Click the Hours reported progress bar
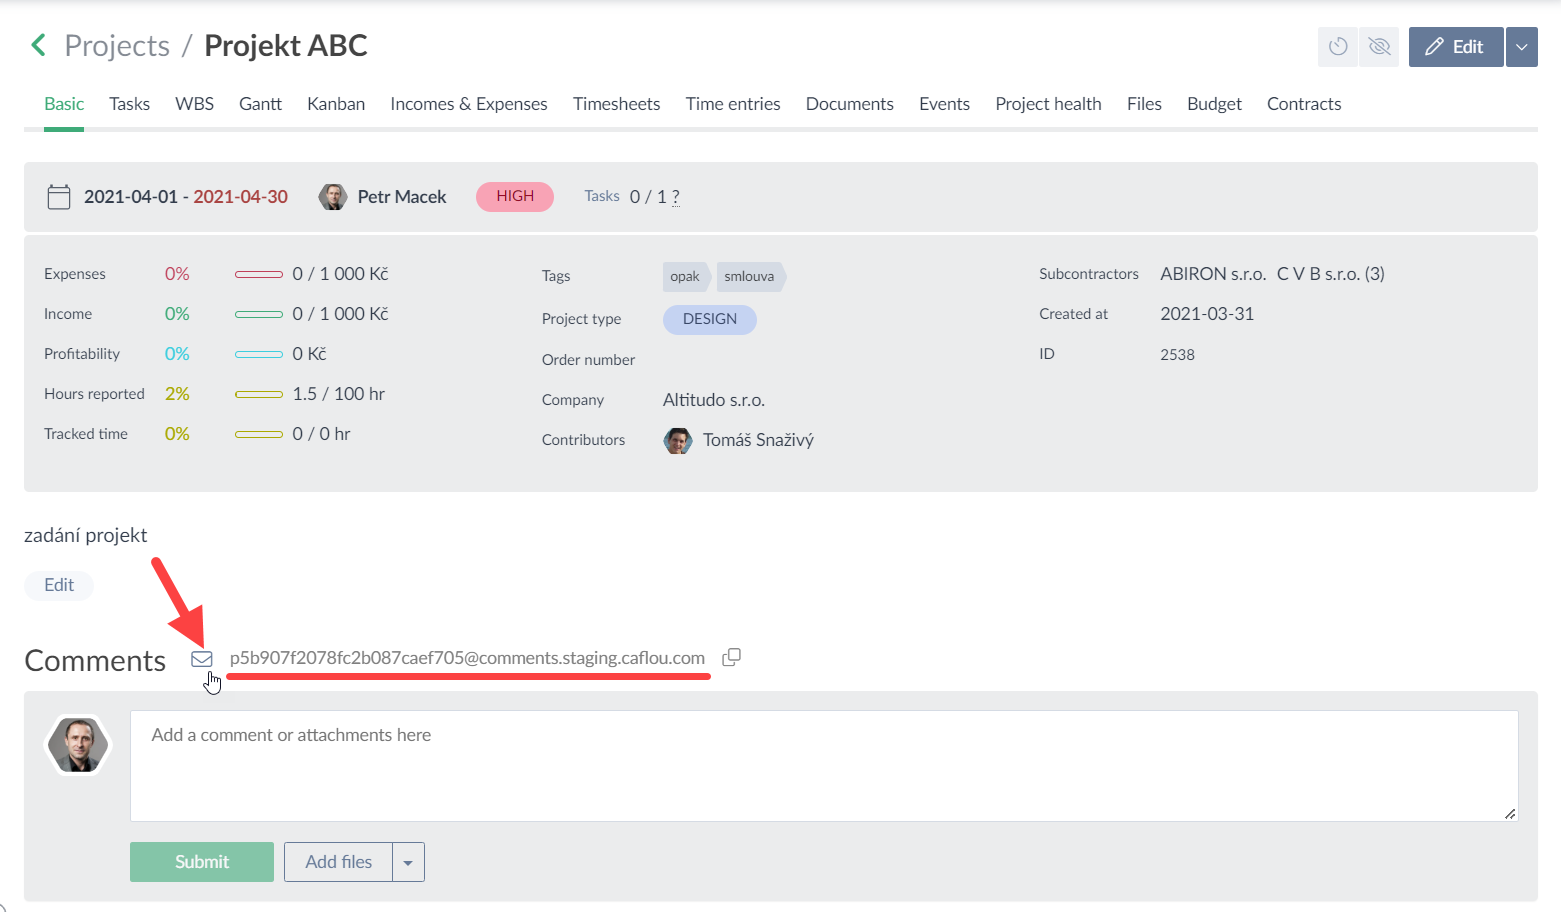 [259, 394]
